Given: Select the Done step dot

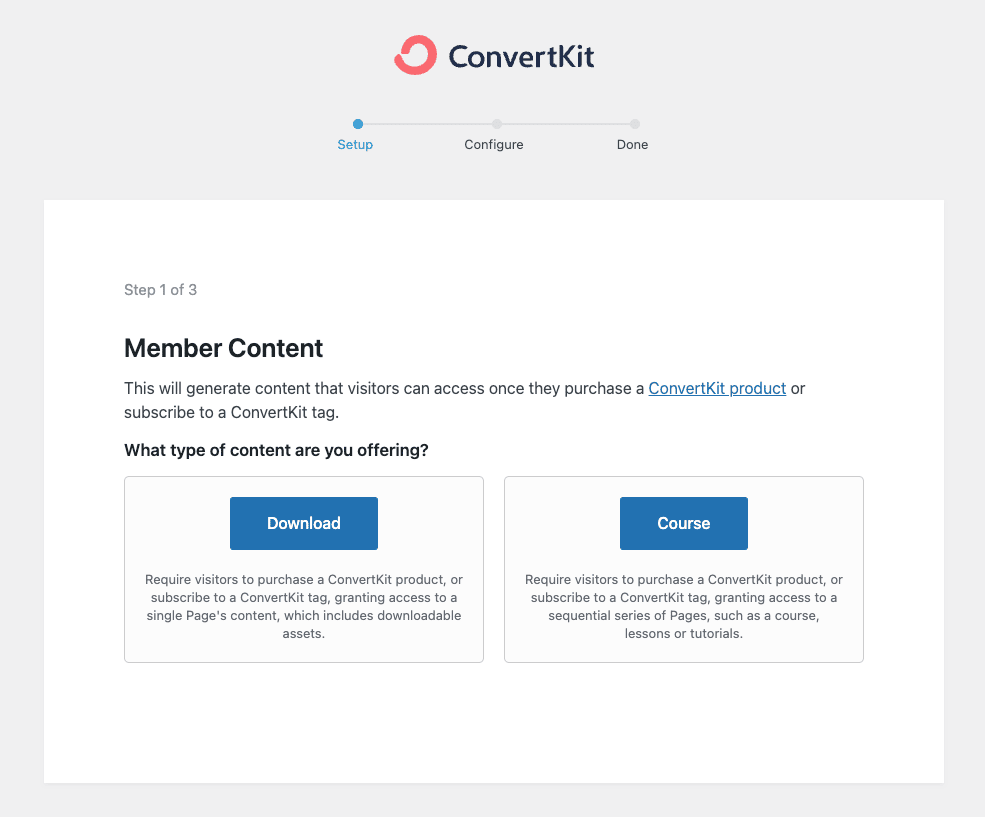Looking at the screenshot, I should [635, 124].
